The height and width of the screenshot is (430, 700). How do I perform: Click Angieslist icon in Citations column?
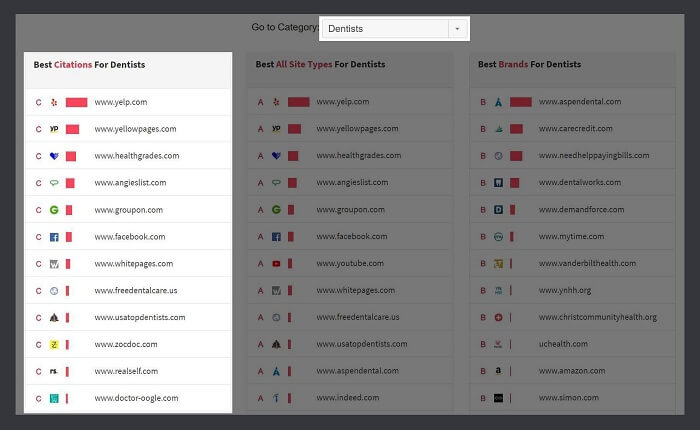tap(54, 183)
